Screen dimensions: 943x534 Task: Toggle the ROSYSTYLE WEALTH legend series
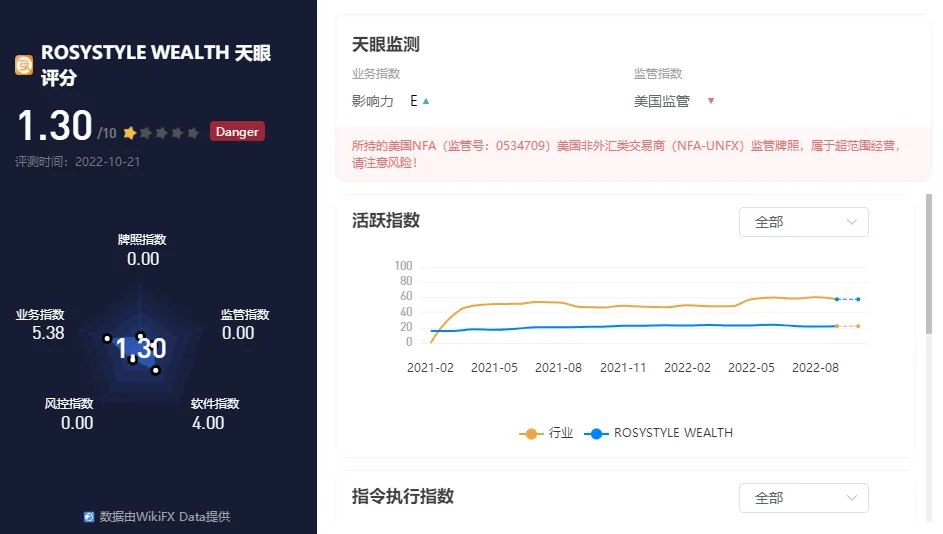click(x=659, y=433)
